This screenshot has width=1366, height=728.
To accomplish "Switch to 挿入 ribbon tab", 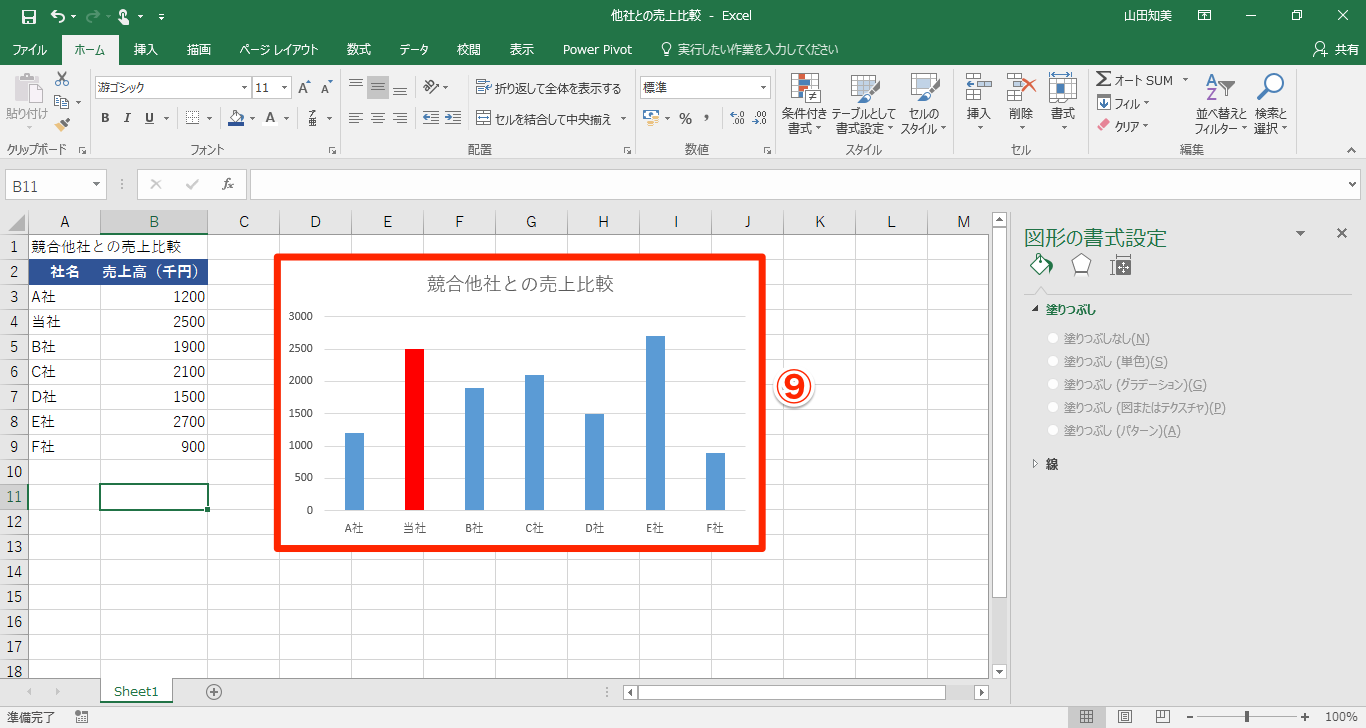I will click(146, 49).
